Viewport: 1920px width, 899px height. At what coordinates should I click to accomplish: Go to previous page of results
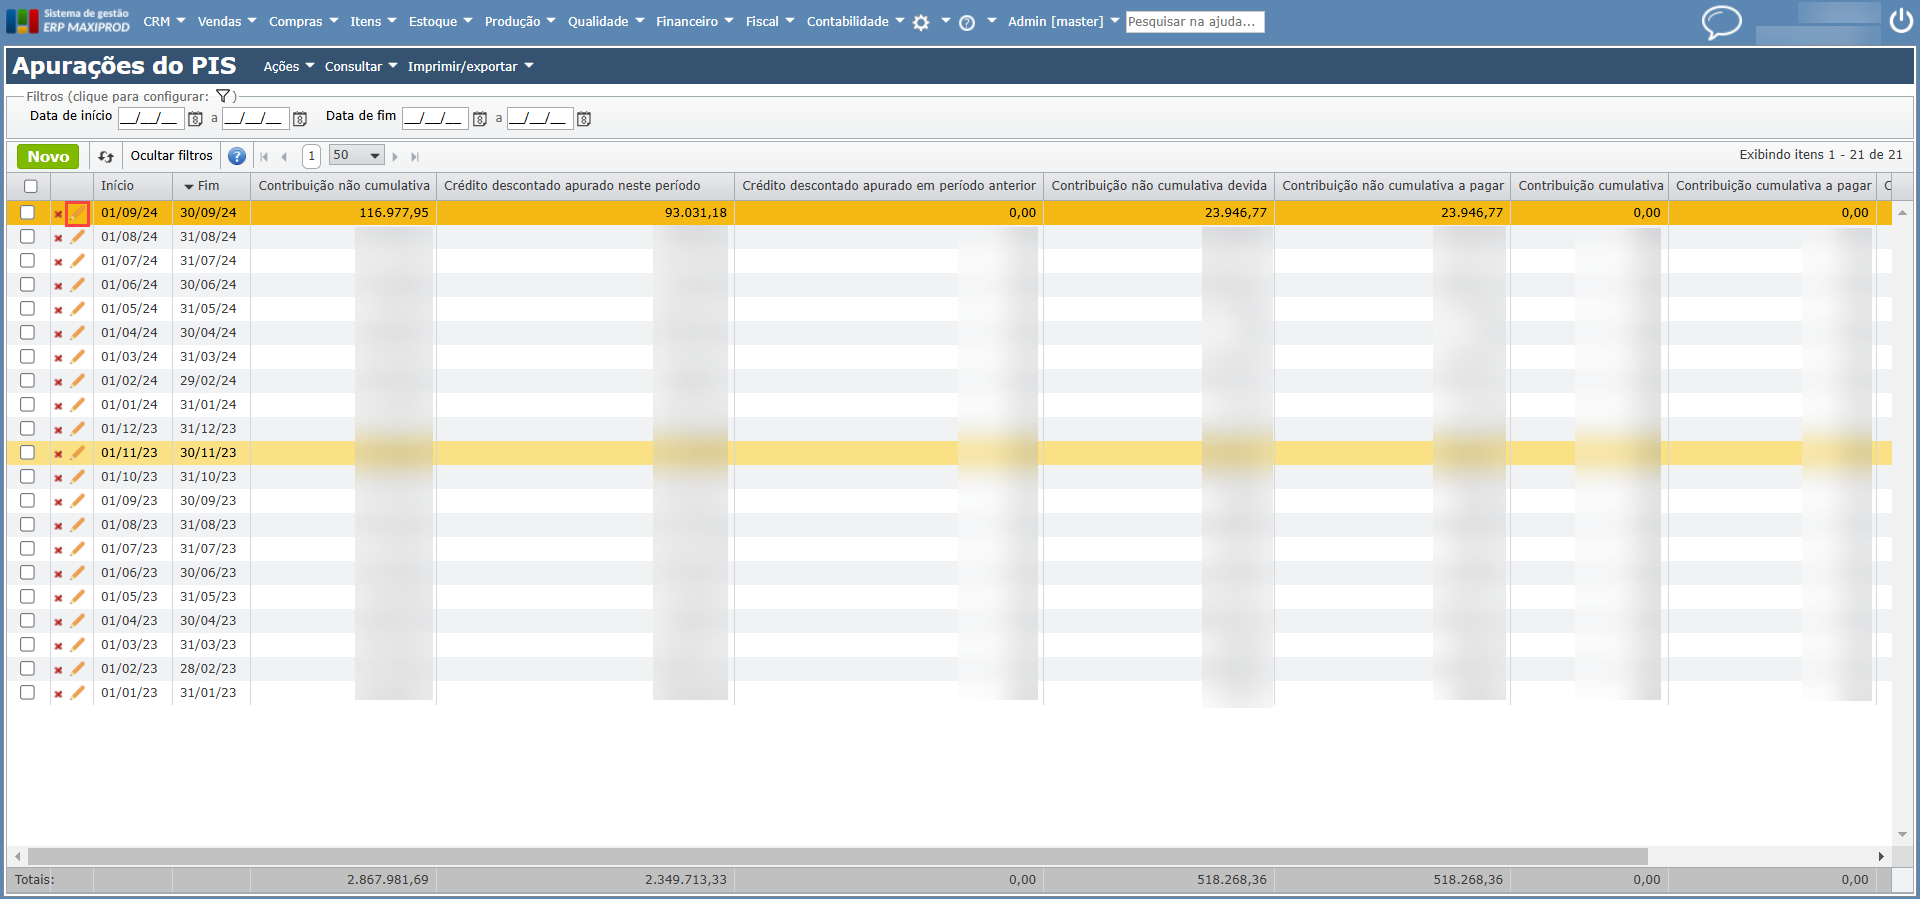pos(285,157)
